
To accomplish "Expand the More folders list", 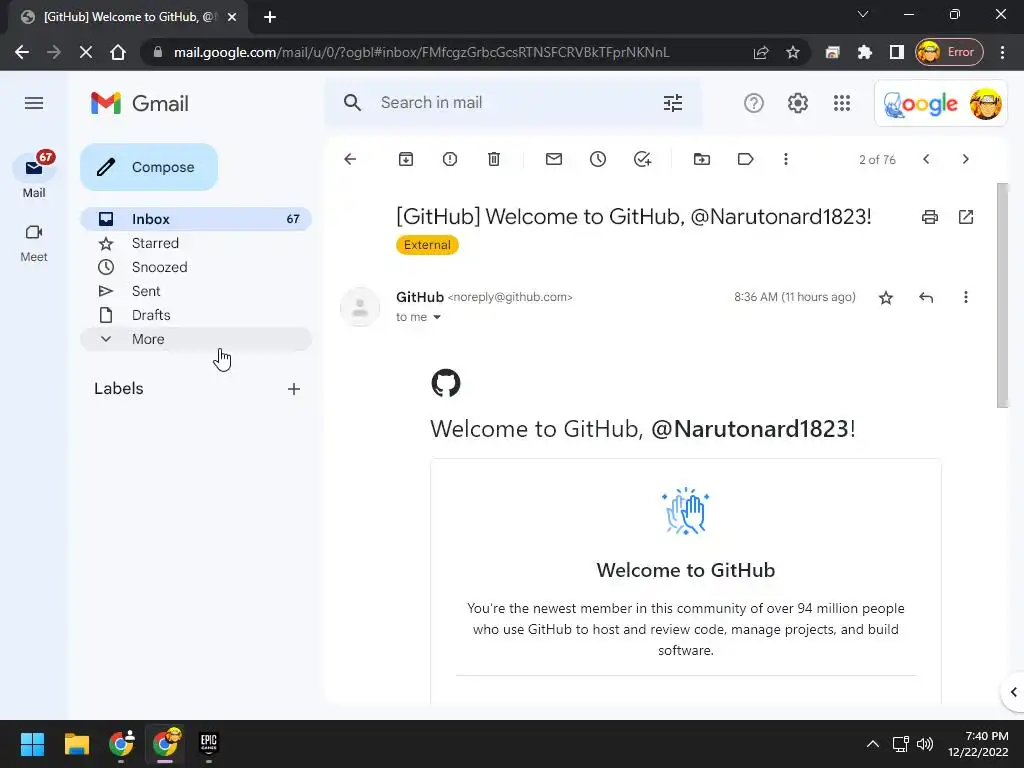I will pyautogui.click(x=196, y=339).
